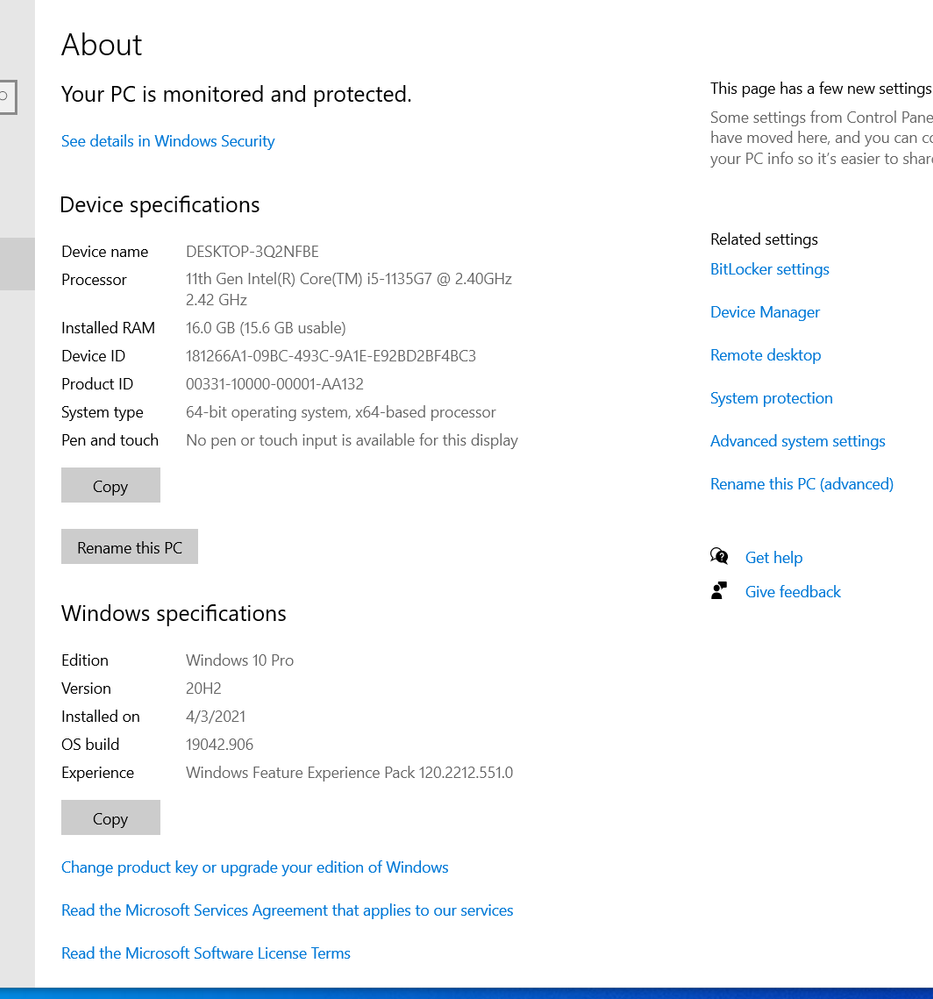
Task: Select installed RAM value 16.0 GB (15.6 GB usable)
Action: [x=266, y=328]
